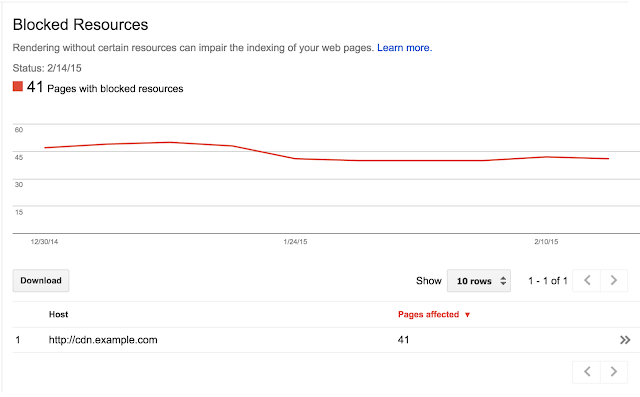Screen dimensions: 640x397
Task: Click the 2/10/15 point on the chart line
Action: 546,157
